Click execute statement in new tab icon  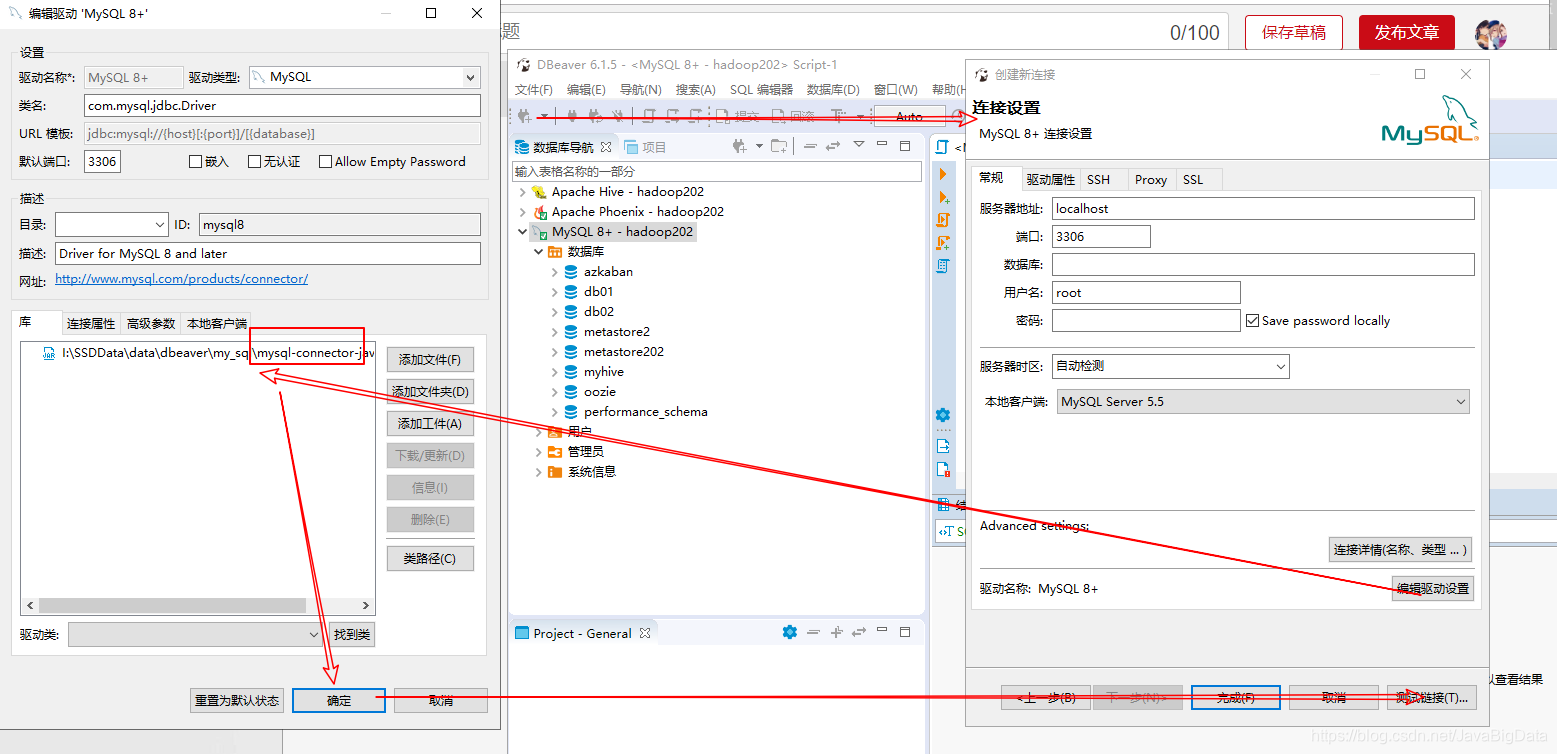[x=943, y=197]
